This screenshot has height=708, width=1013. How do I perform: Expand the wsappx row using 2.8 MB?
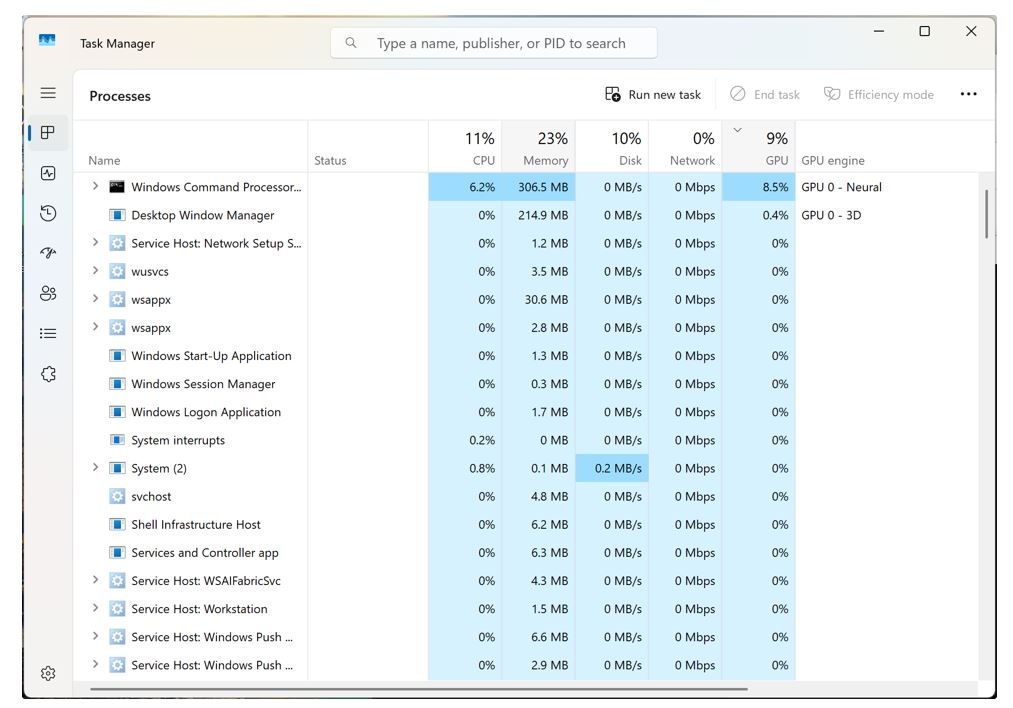pyautogui.click(x=95, y=327)
